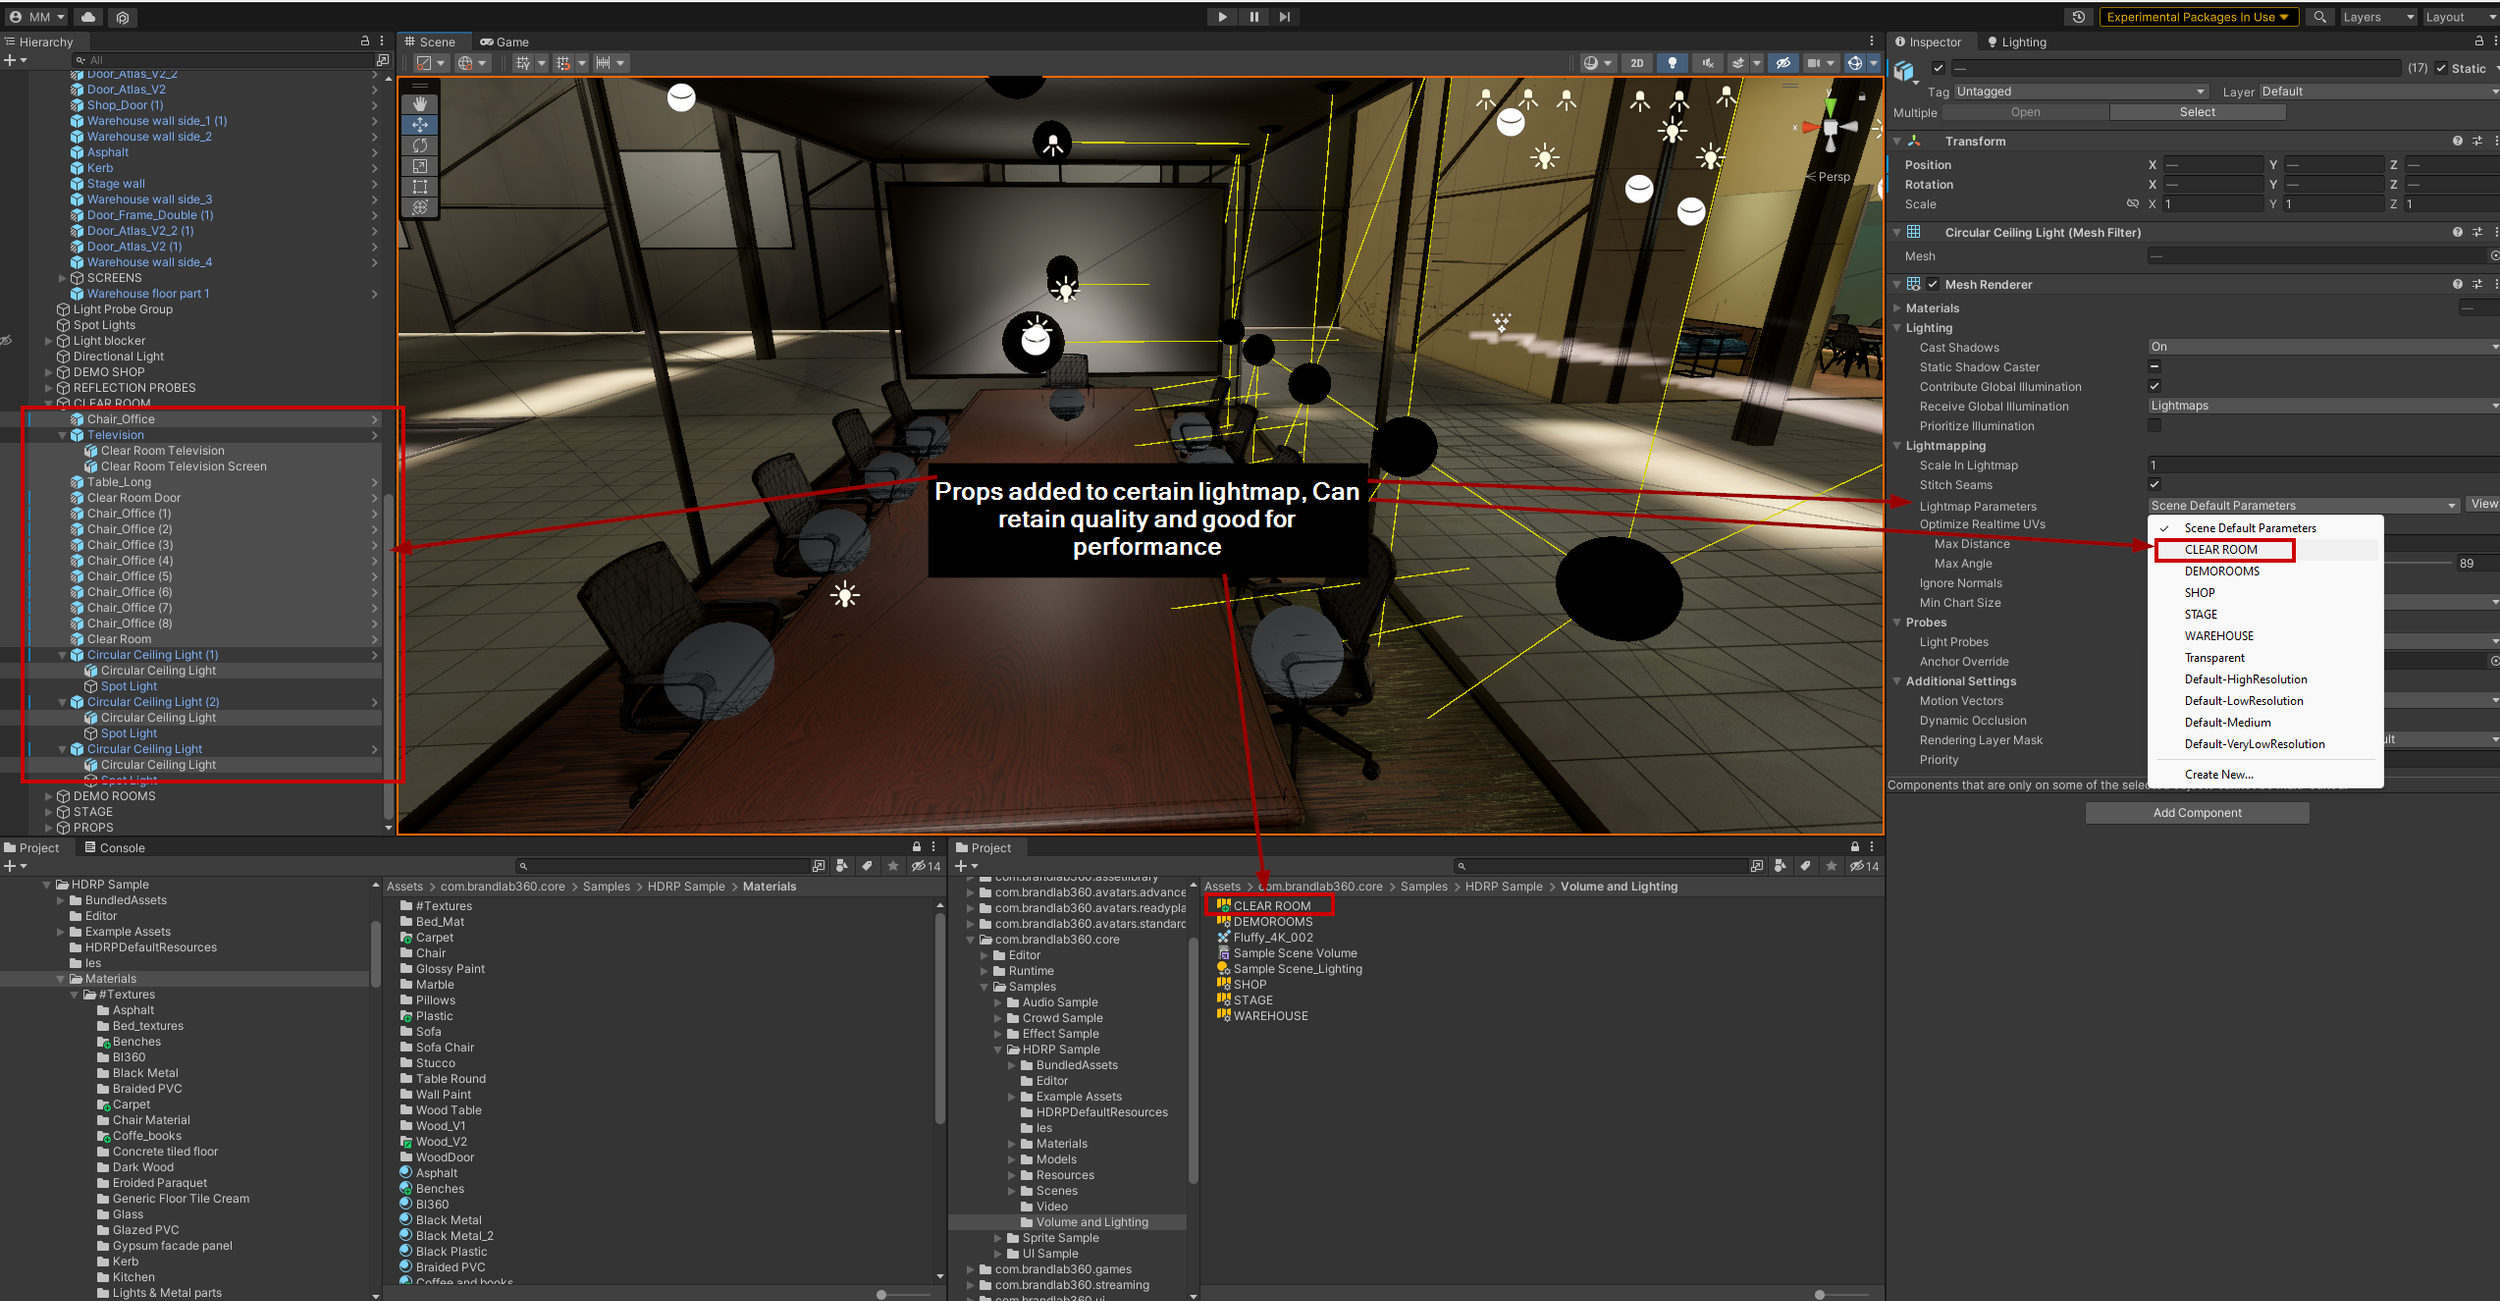Click the View button beside Lightmap Parameters
Viewport: 2500px width, 1301px height.
[x=2483, y=504]
